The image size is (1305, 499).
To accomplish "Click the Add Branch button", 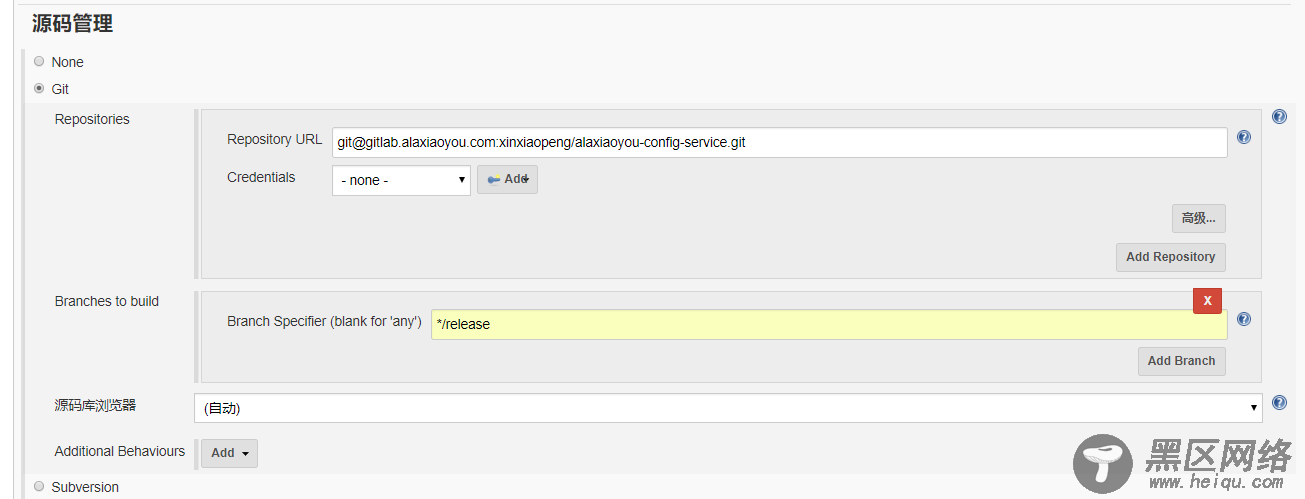I will [1181, 361].
